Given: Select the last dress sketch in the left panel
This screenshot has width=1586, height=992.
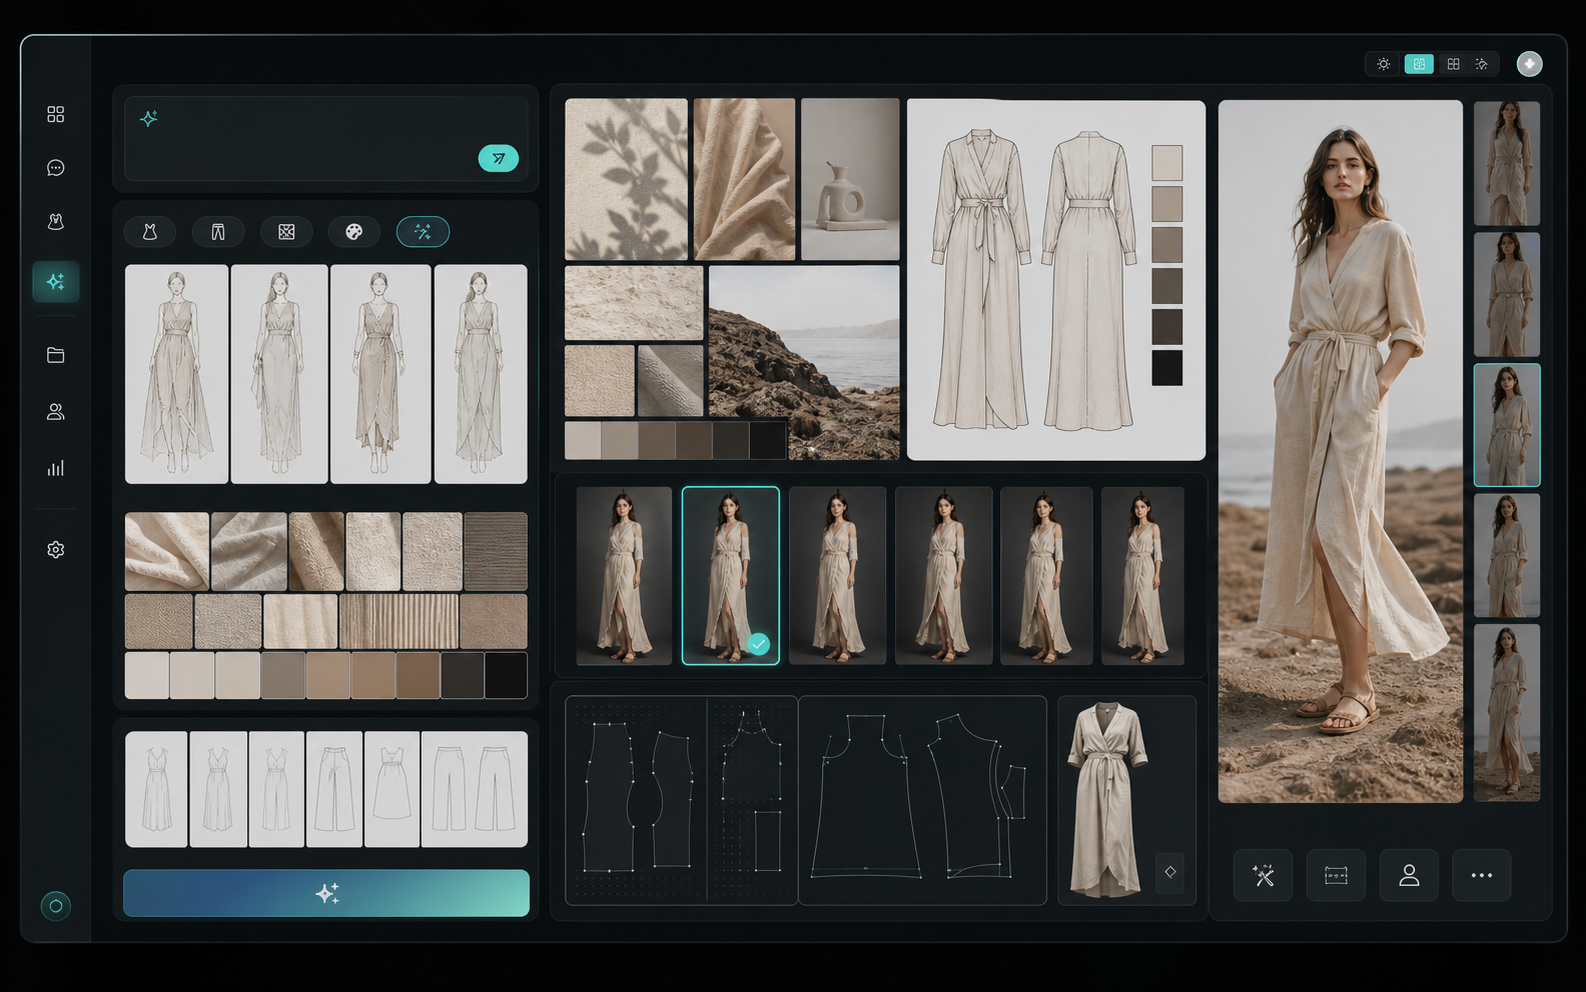Looking at the screenshot, I should (x=481, y=374).
